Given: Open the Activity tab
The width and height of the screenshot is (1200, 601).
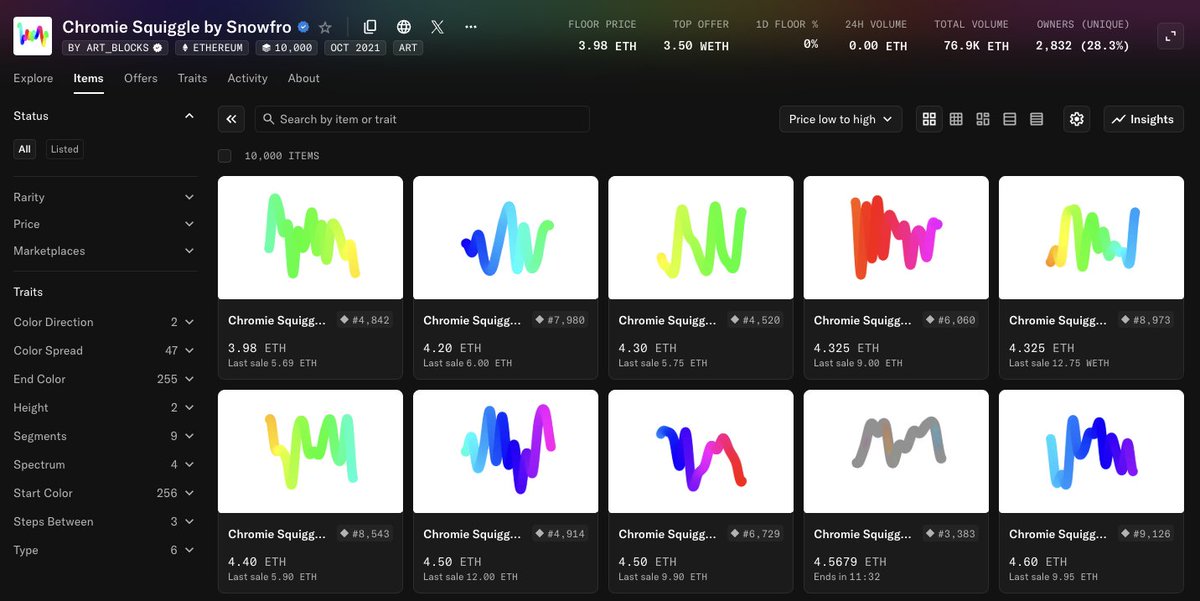Looking at the screenshot, I should pos(247,78).
